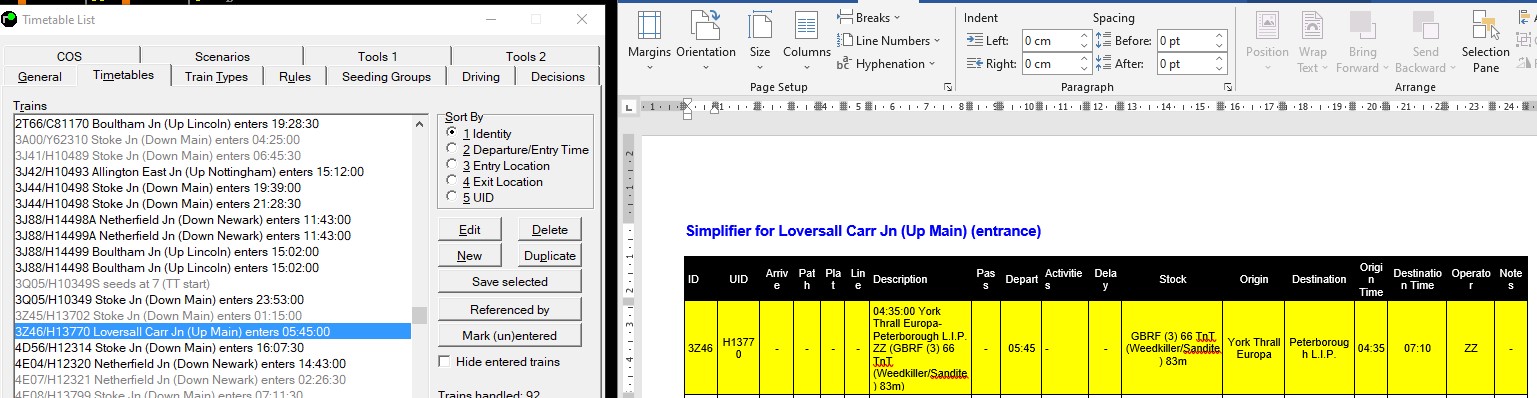Viewport: 1537px width, 398px height.
Task: Switch to the Train Types tab
Action: (217, 76)
